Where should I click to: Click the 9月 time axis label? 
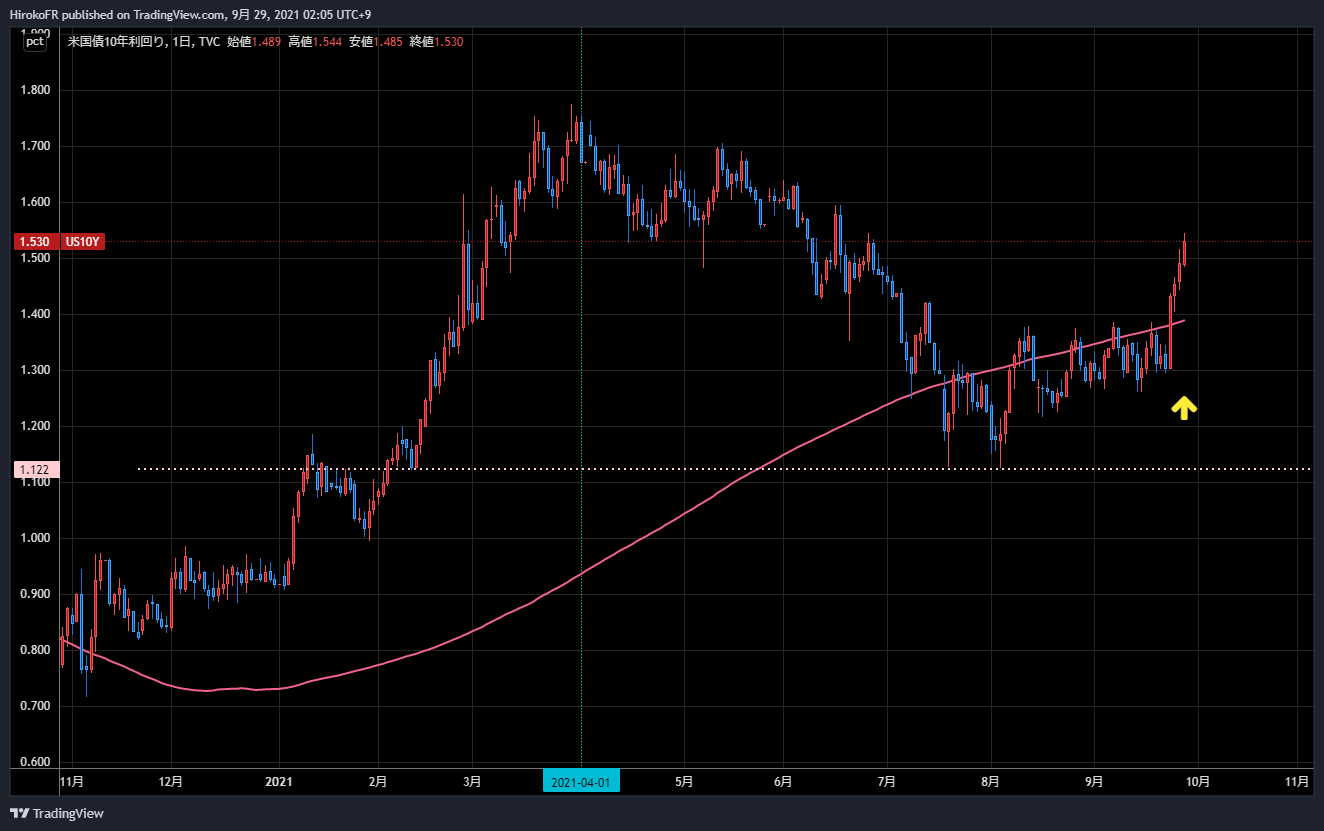1094,781
